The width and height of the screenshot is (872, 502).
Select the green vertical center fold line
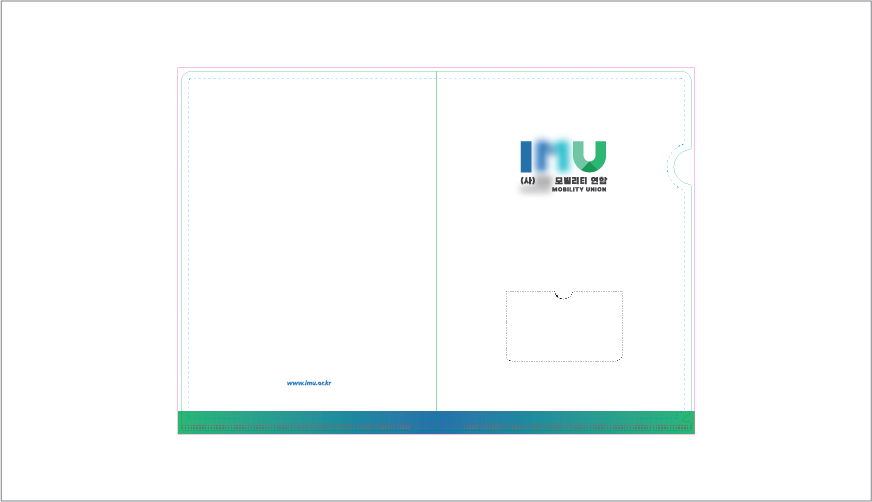437,250
